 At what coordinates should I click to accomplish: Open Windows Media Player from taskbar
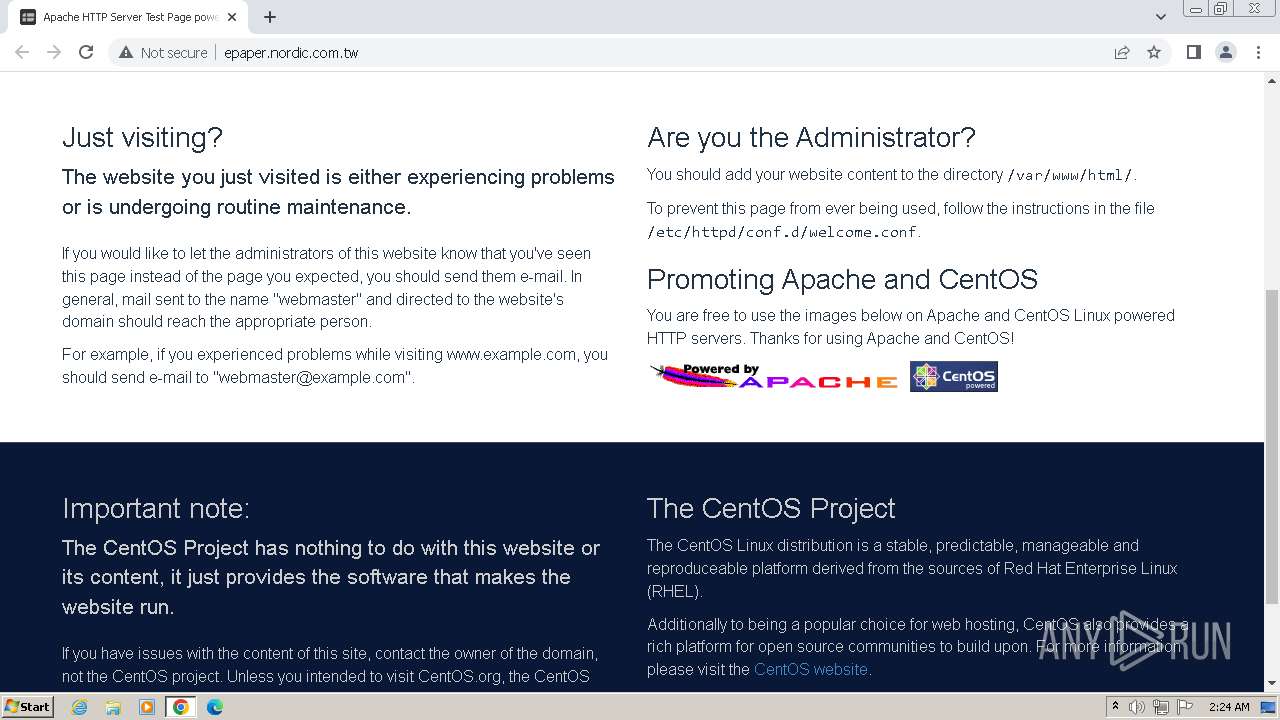click(147, 707)
